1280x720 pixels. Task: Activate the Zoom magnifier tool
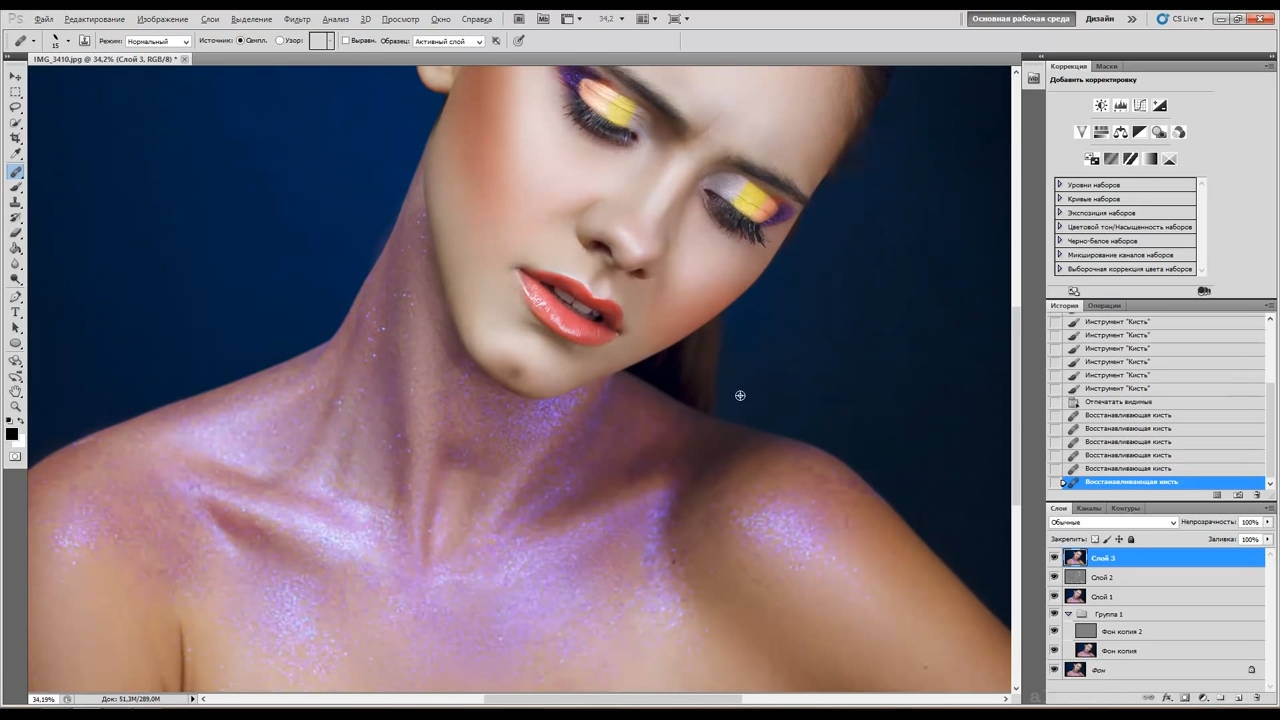coord(15,406)
